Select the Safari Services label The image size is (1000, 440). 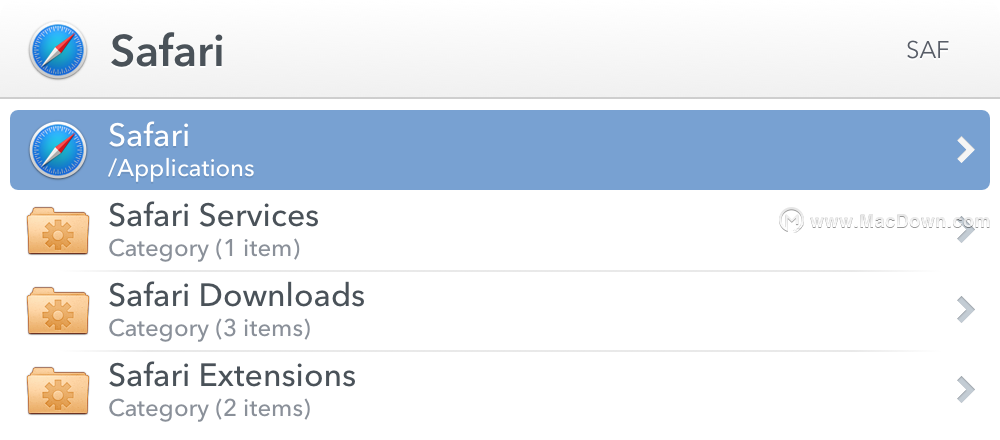(214, 216)
